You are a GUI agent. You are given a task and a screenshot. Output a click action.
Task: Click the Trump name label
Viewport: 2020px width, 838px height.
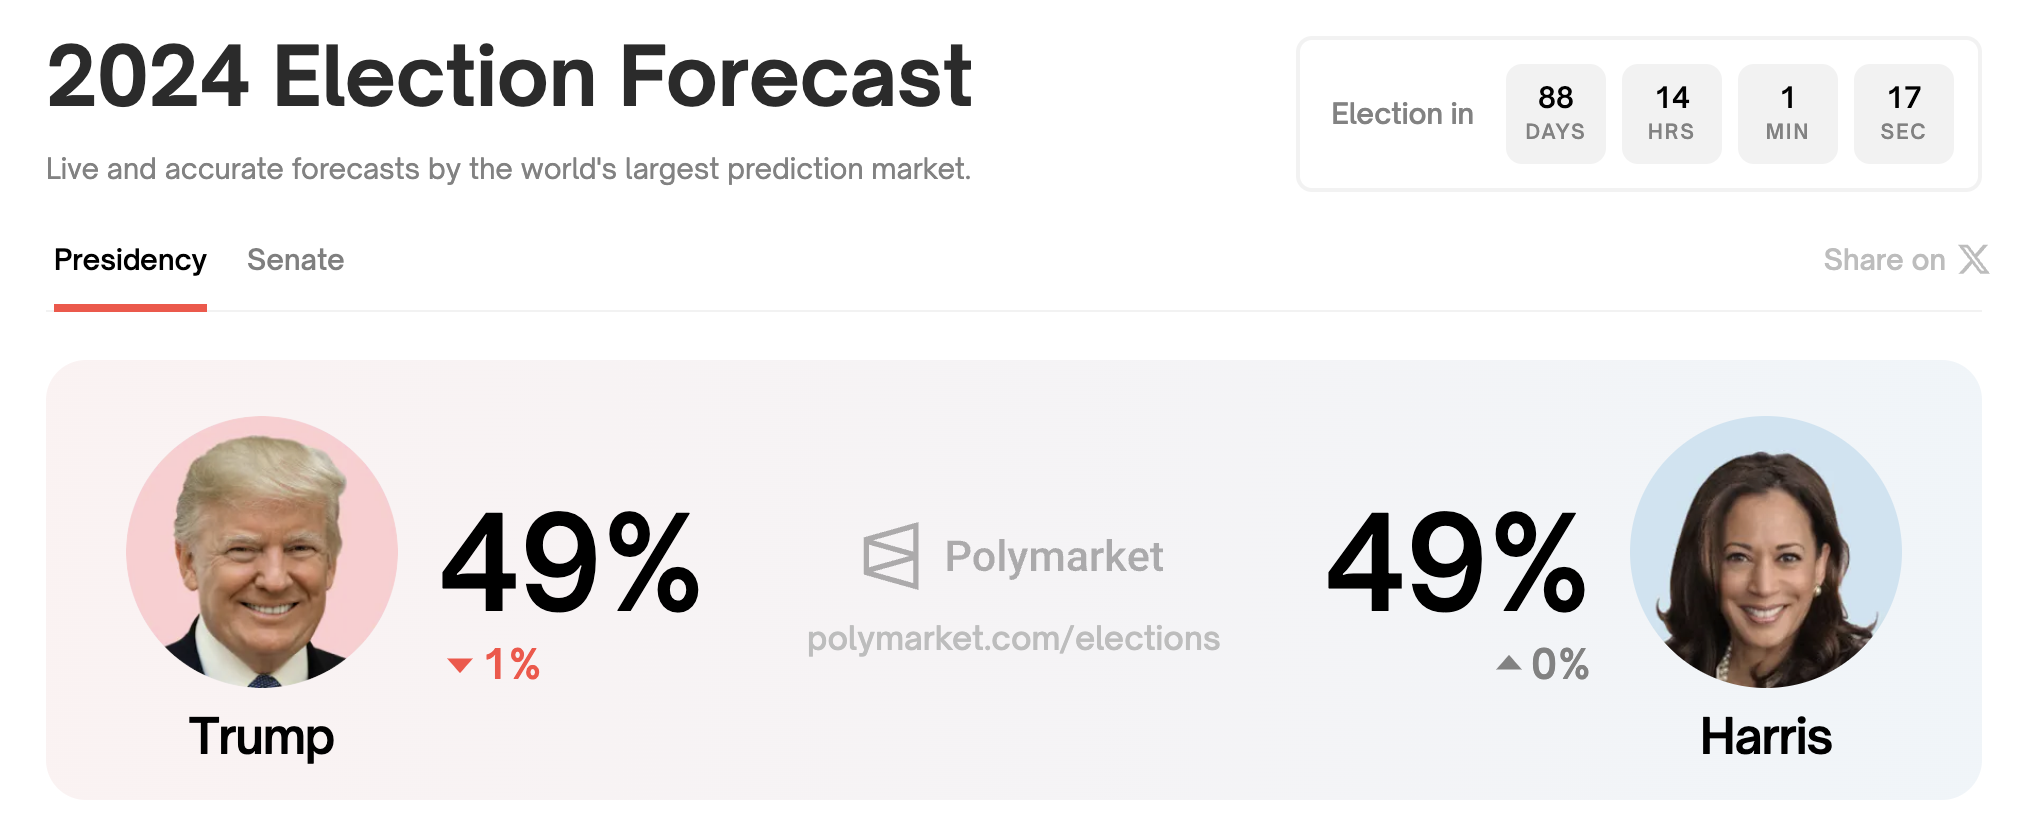pos(261,737)
